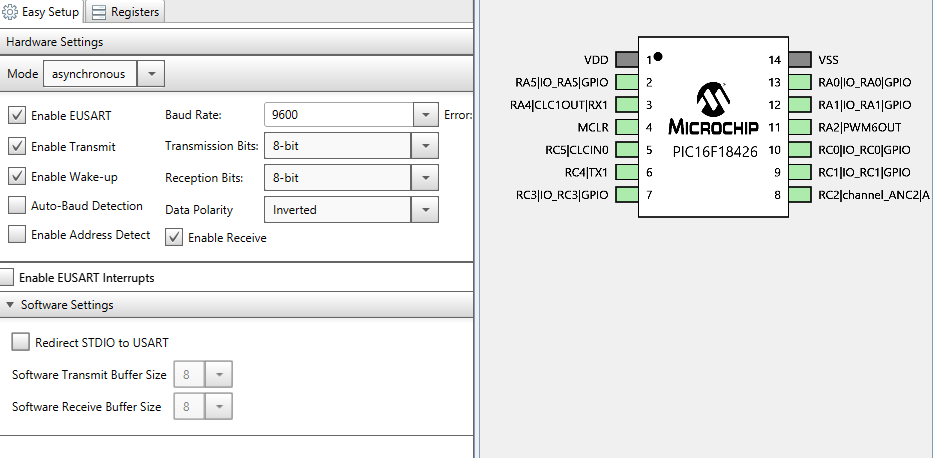This screenshot has width=933, height=458.
Task: Click the Error: label by Baud Rate
Action: (458, 115)
